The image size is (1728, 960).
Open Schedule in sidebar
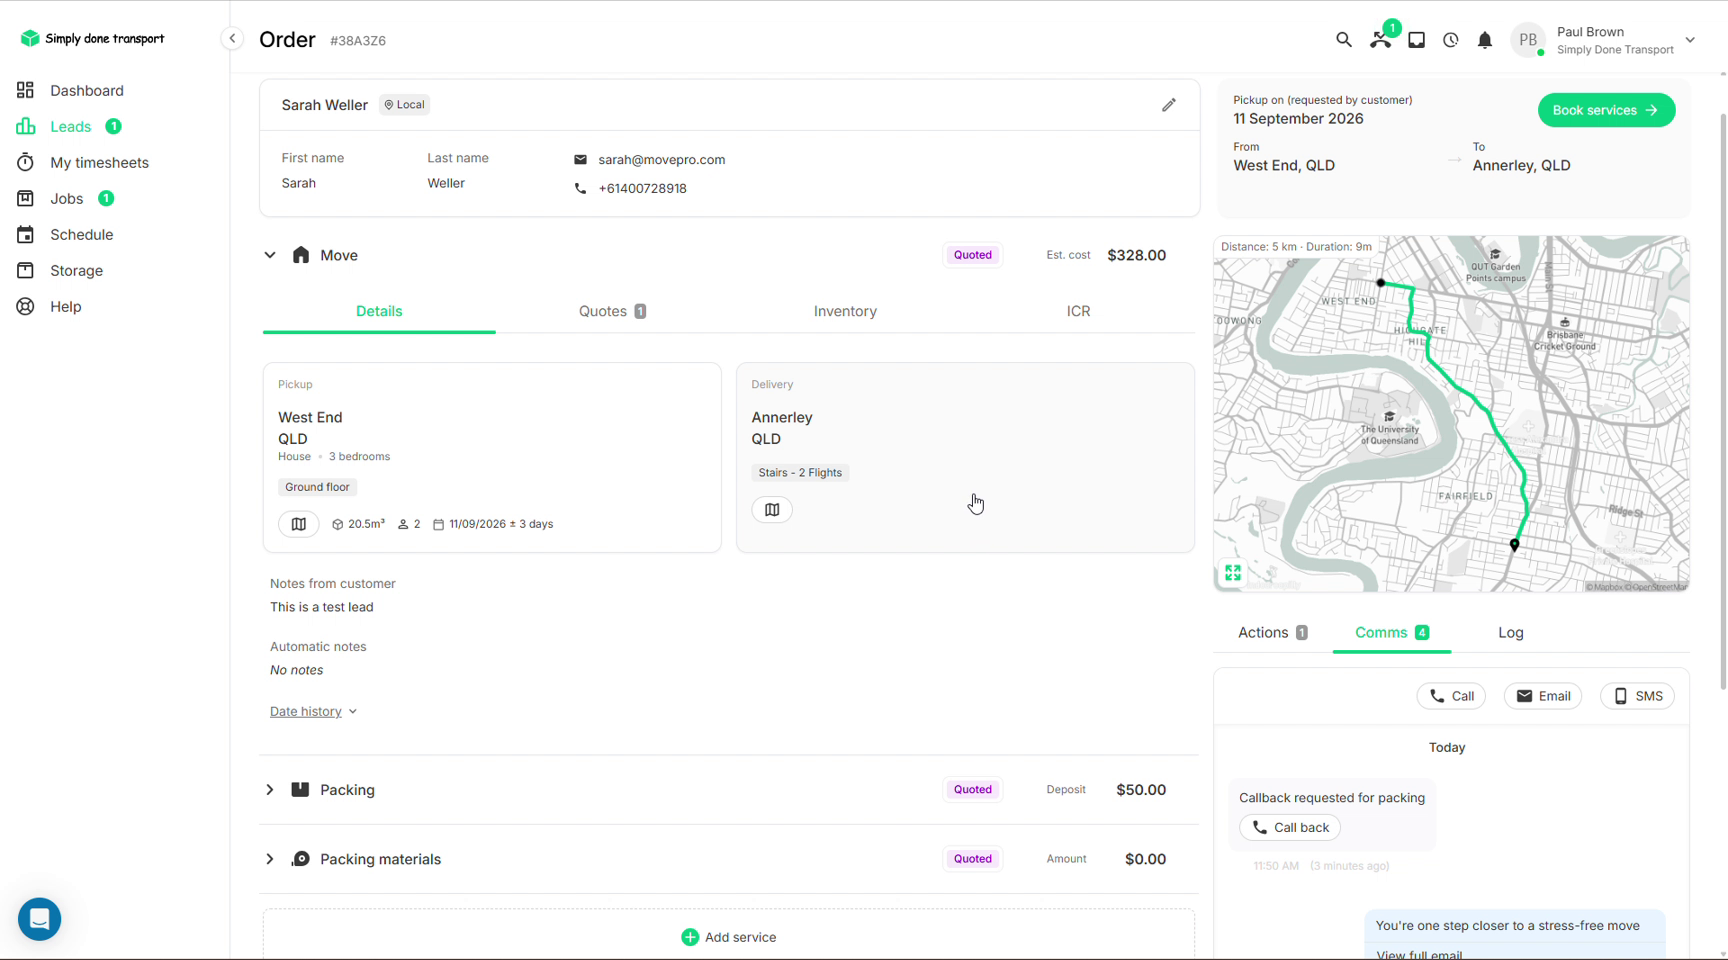(82, 234)
